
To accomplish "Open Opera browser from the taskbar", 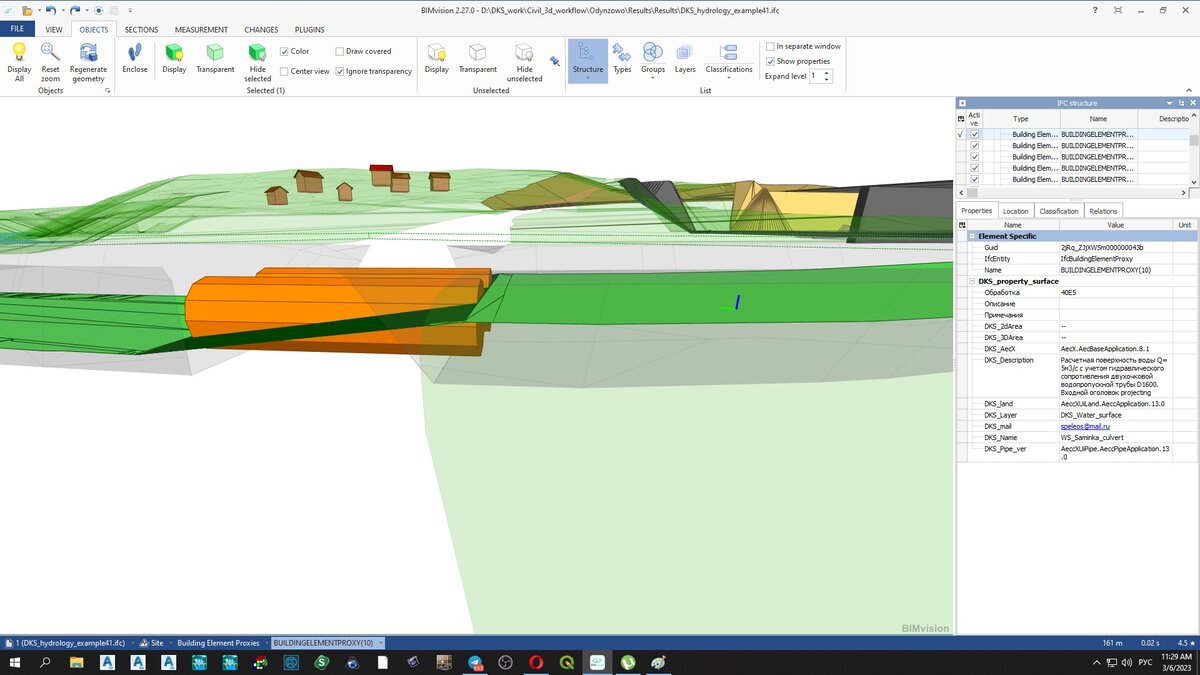I will click(536, 662).
